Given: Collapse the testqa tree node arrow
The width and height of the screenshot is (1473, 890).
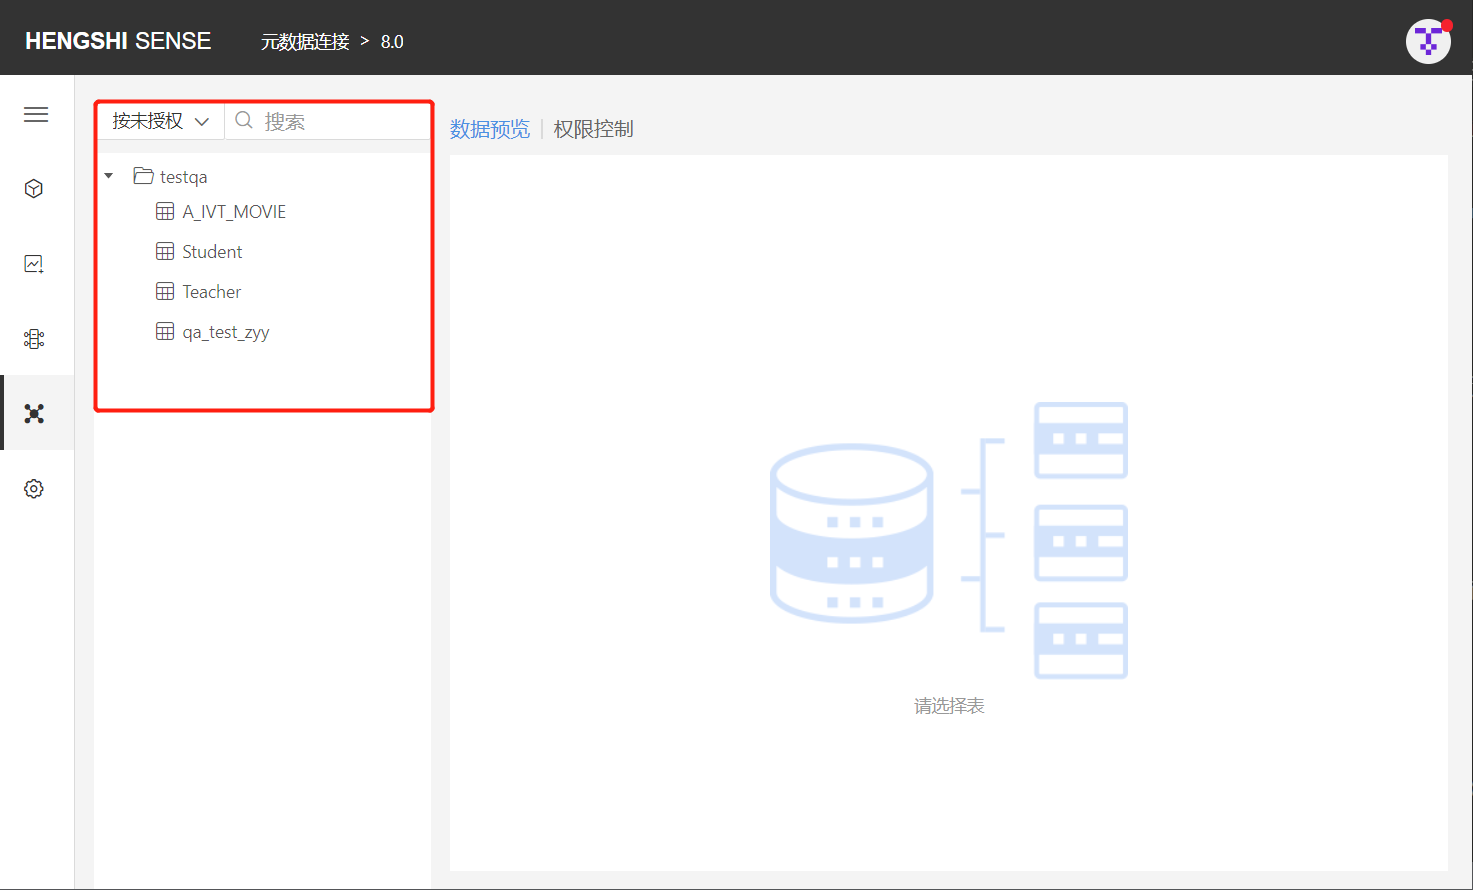Looking at the screenshot, I should pos(109,176).
